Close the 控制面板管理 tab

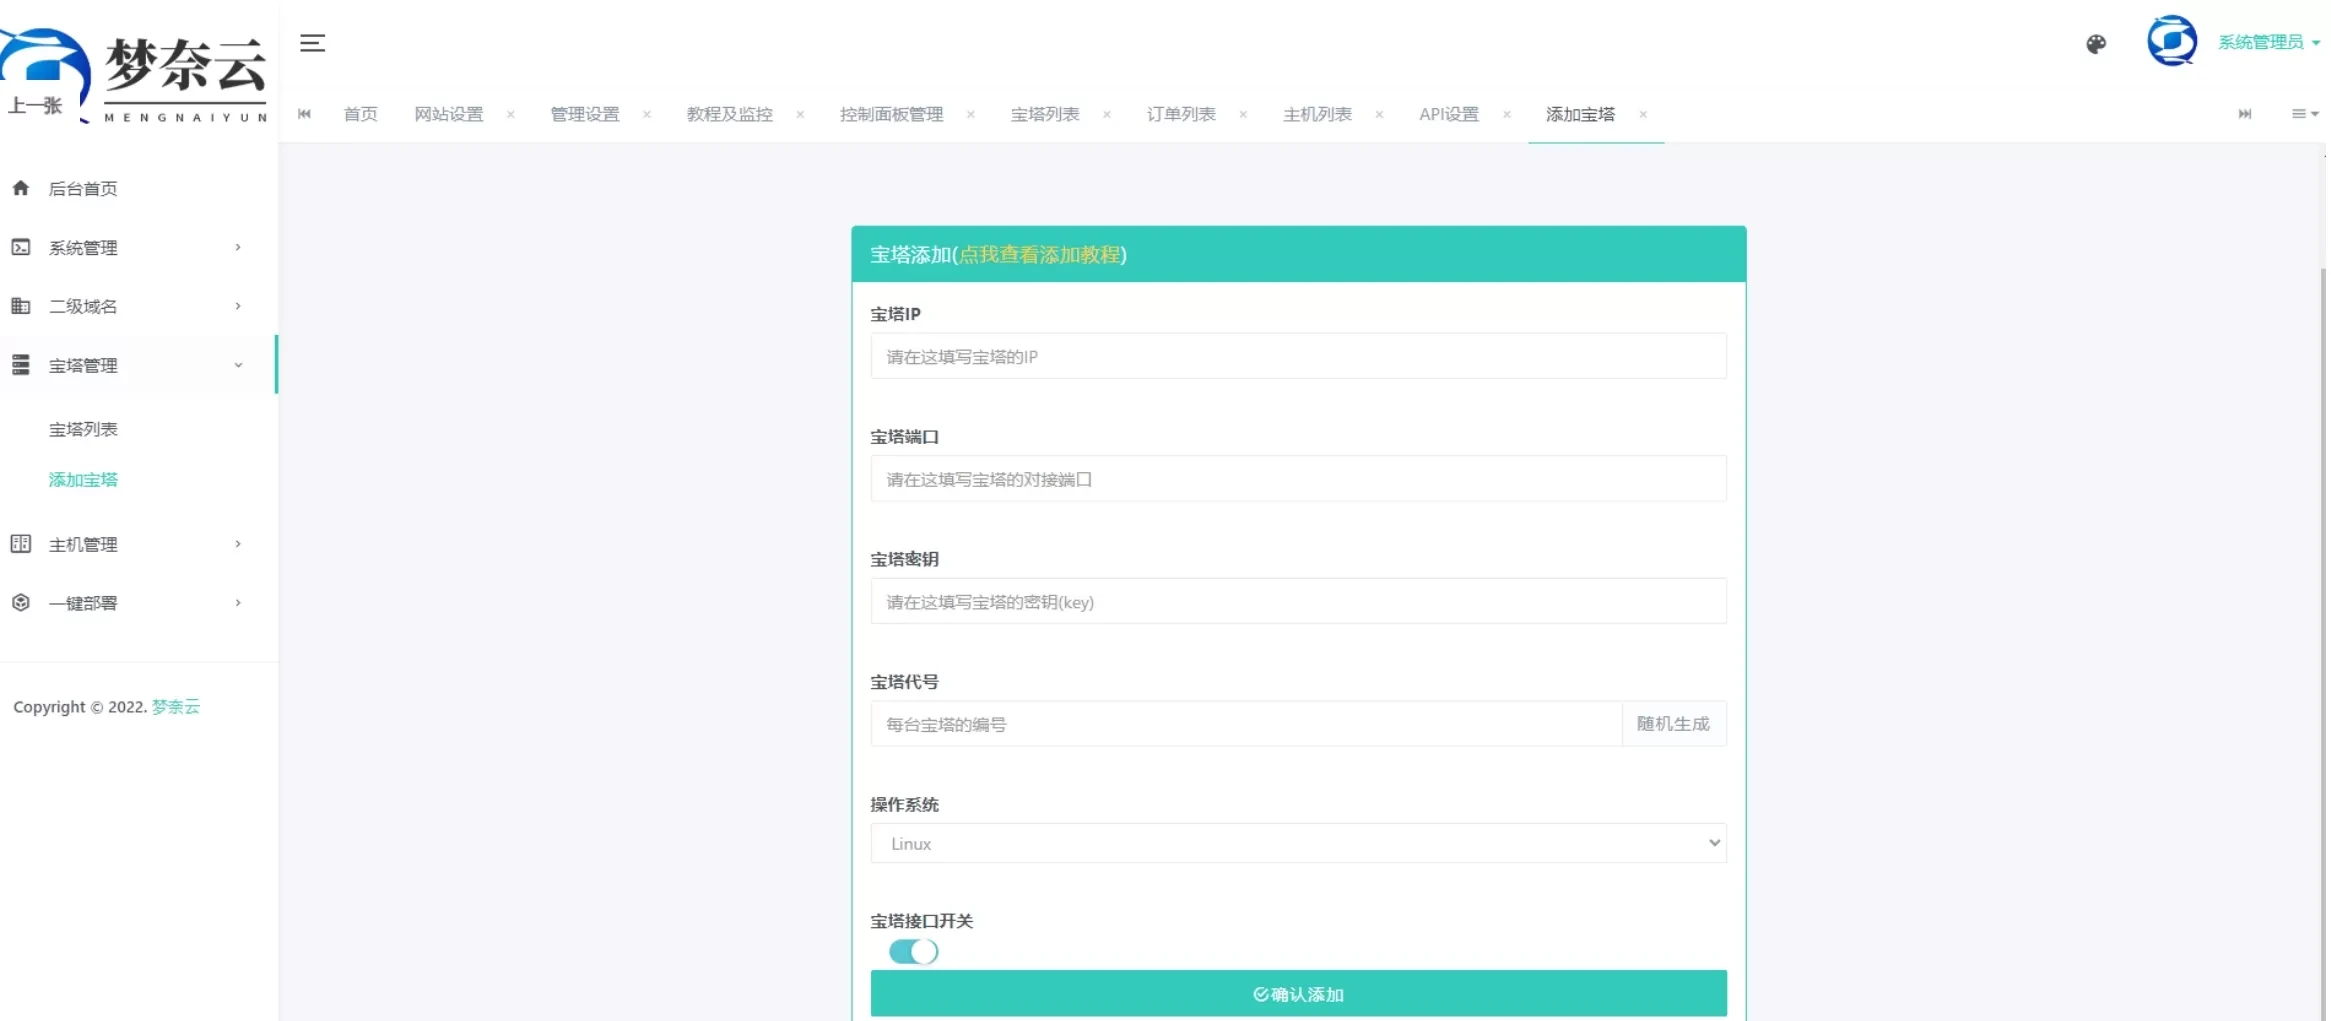point(971,114)
